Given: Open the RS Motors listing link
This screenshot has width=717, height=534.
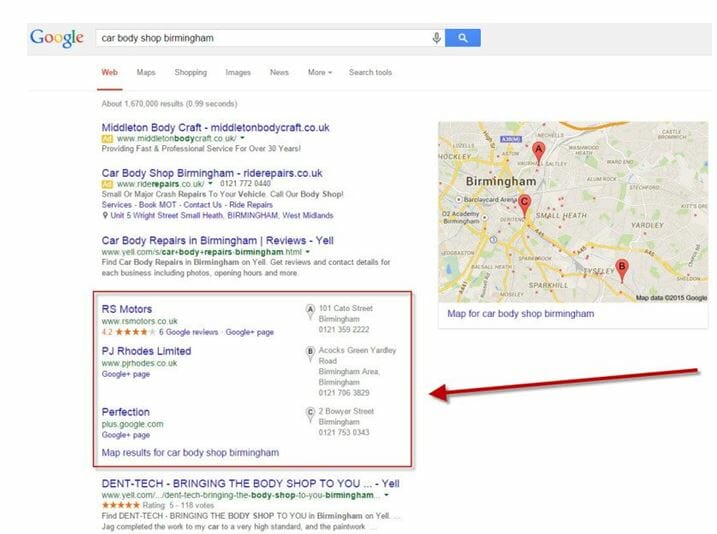Looking at the screenshot, I should point(127,309).
